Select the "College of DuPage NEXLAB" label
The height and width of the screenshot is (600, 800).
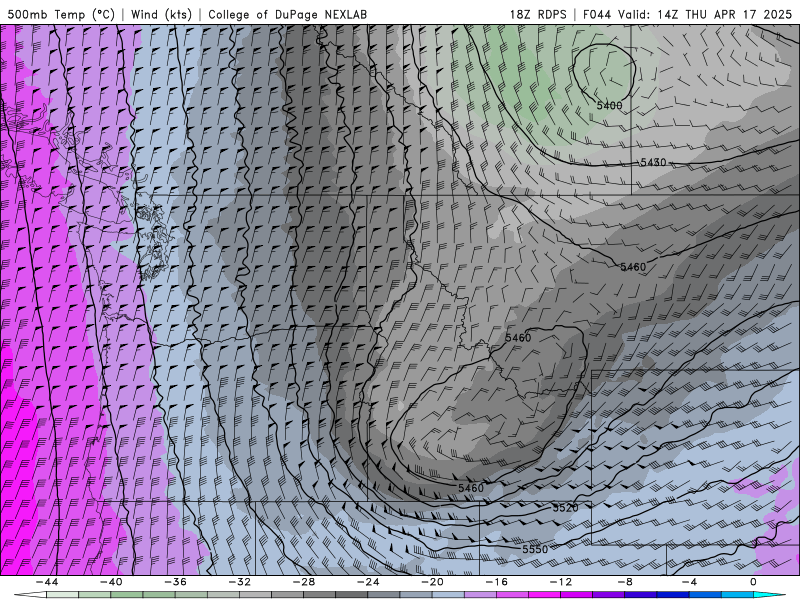[x=287, y=14]
